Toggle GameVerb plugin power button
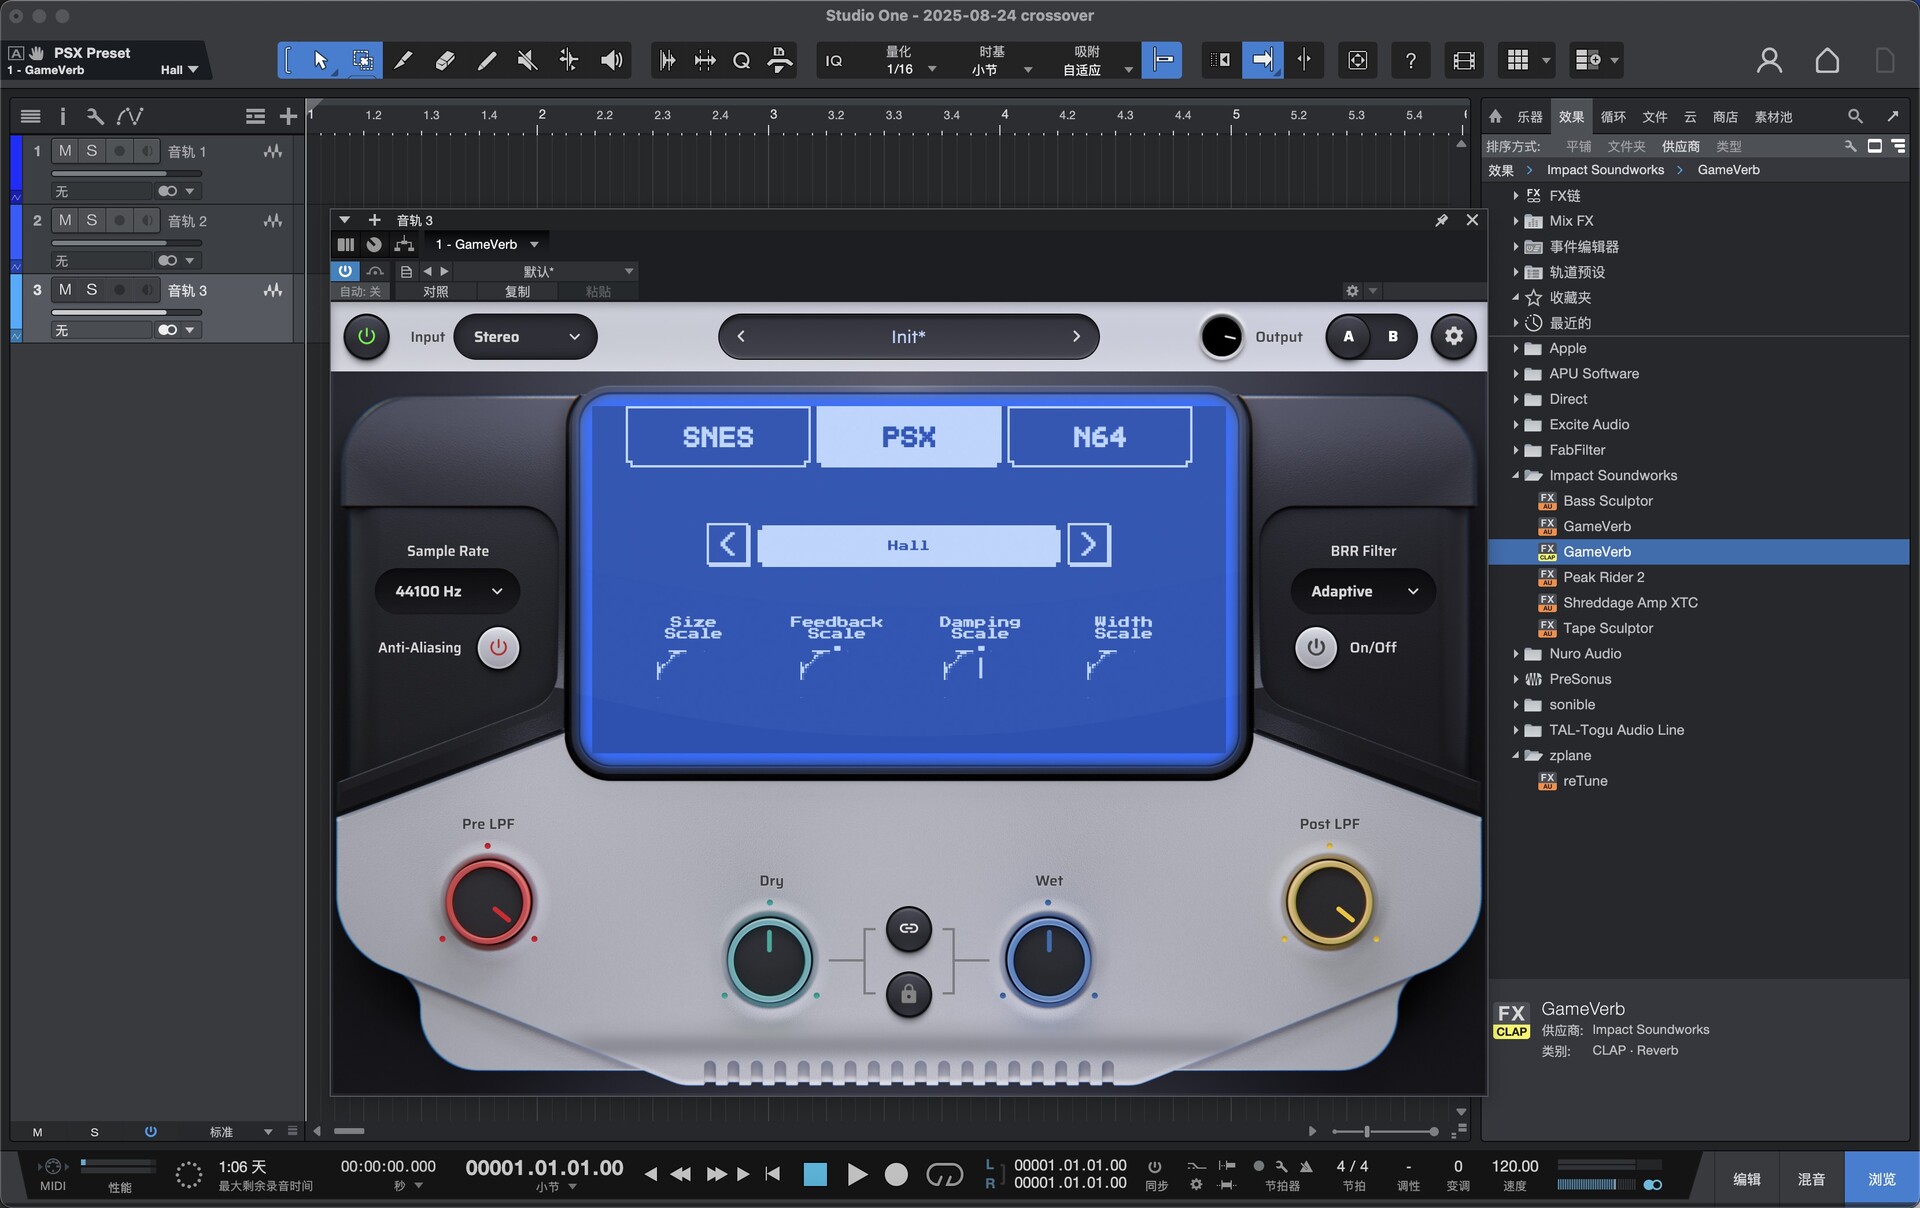 (367, 337)
